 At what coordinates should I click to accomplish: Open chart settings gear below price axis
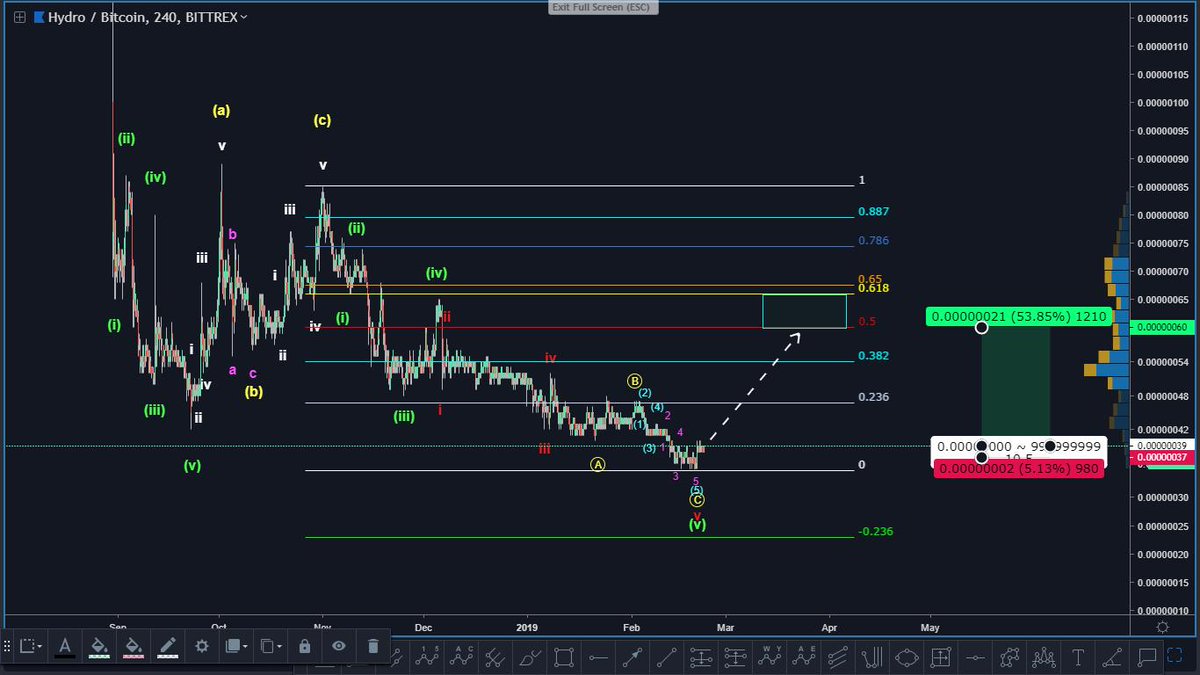click(x=1162, y=627)
